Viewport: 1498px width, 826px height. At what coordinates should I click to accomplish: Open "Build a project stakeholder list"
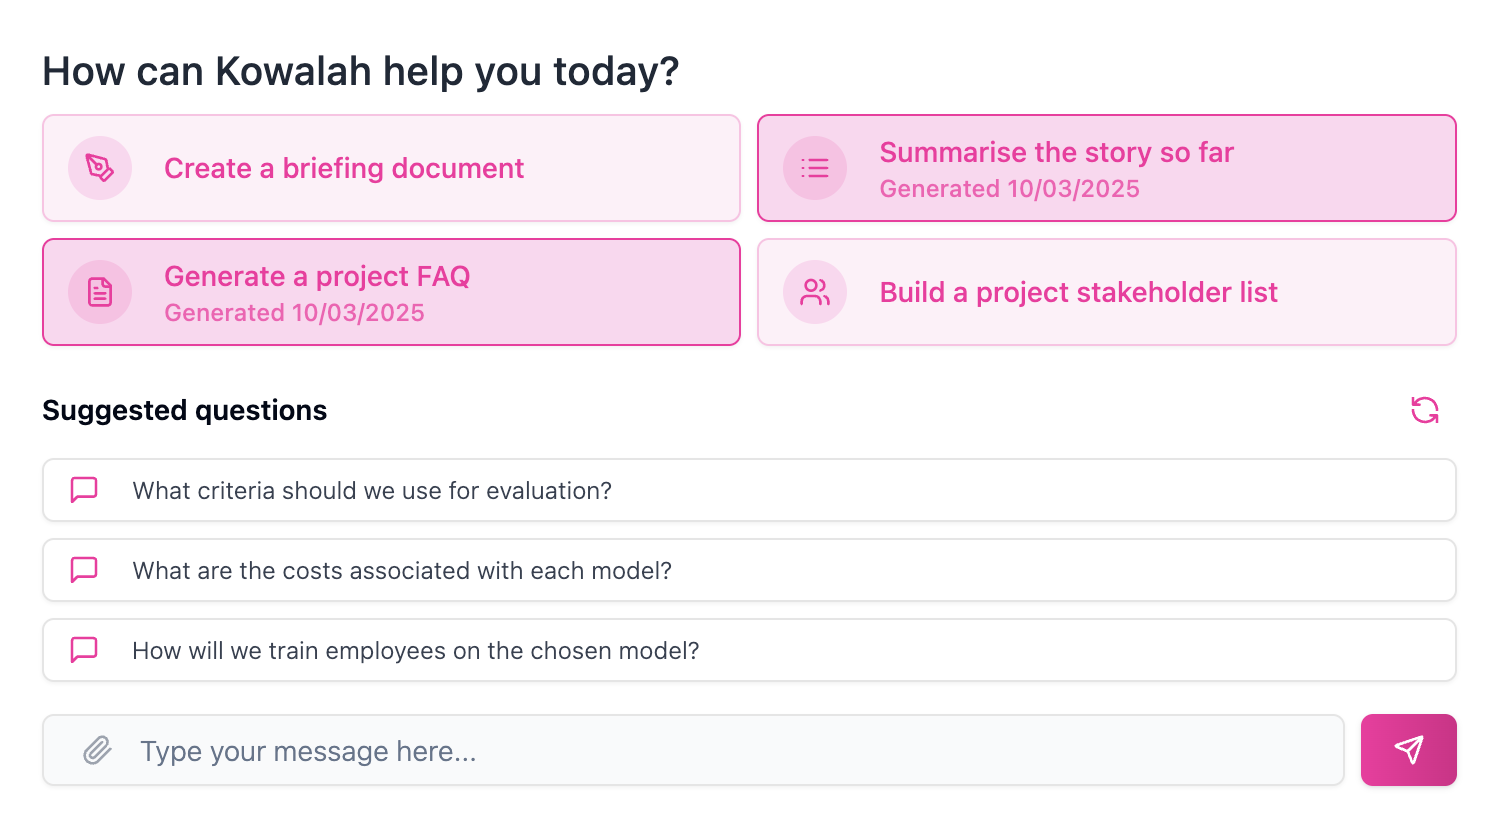[1078, 292]
